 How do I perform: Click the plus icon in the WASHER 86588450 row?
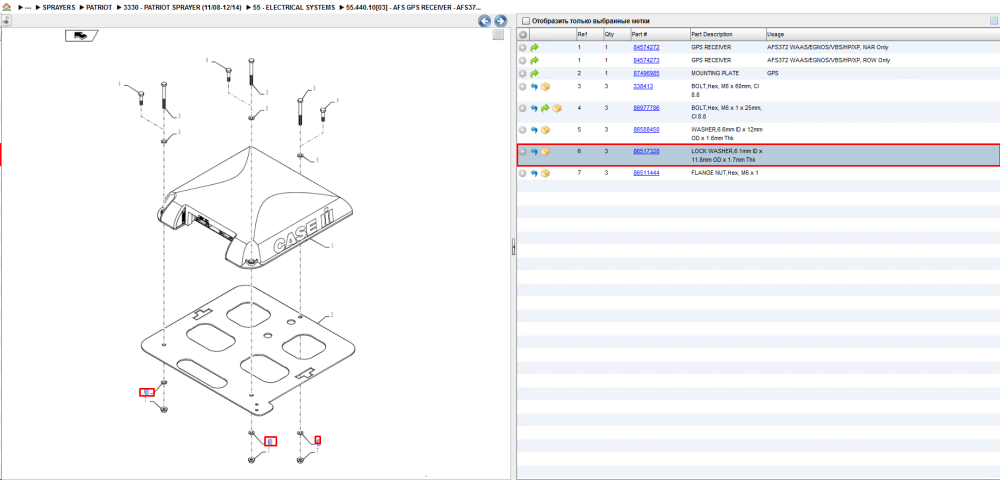[522, 130]
